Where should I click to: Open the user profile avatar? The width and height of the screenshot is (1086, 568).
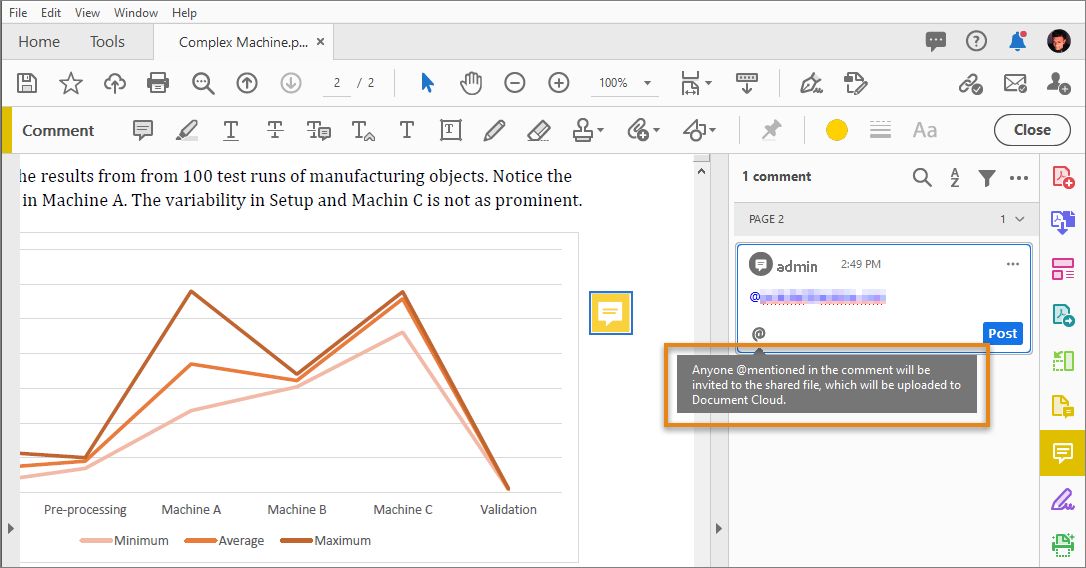(x=1058, y=42)
